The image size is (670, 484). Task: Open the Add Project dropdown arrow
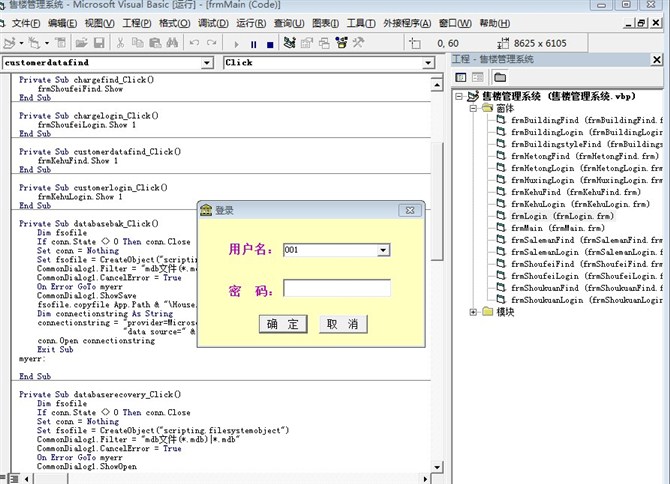[x=21, y=43]
